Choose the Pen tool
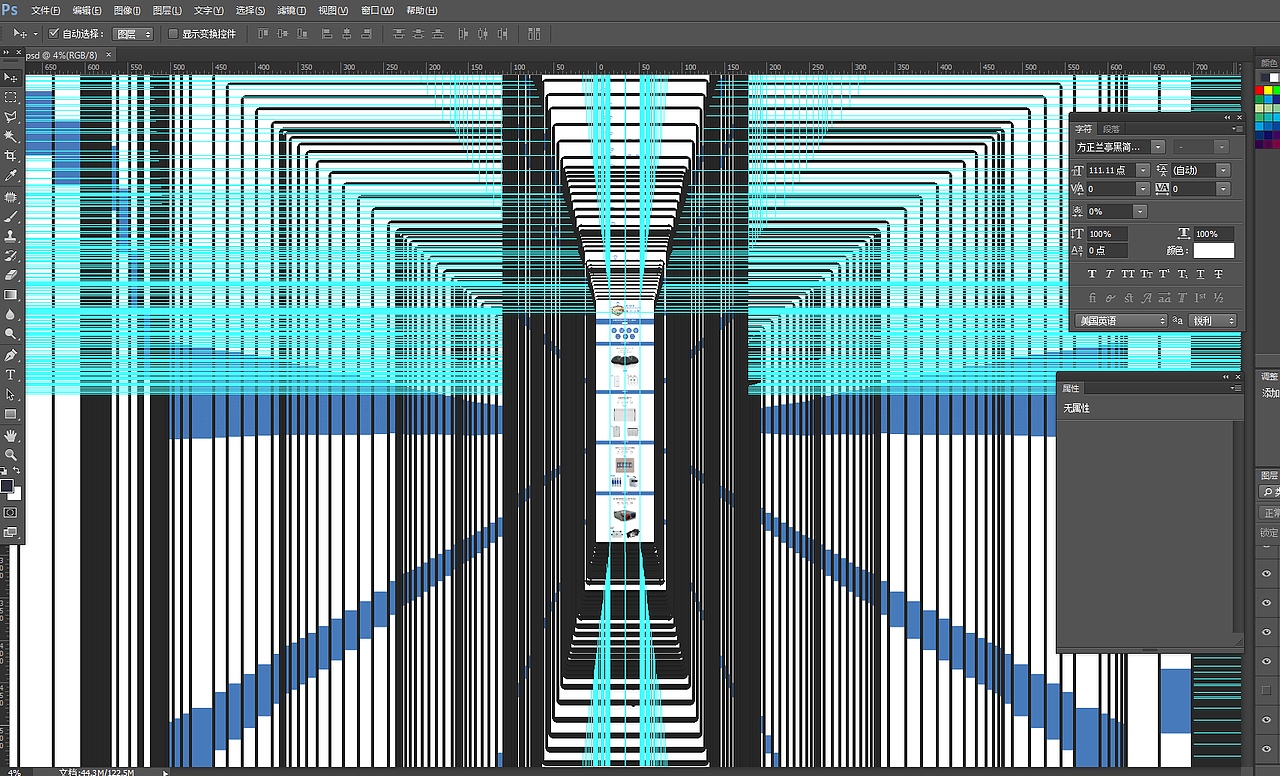Image resolution: width=1280 pixels, height=776 pixels. [x=11, y=355]
